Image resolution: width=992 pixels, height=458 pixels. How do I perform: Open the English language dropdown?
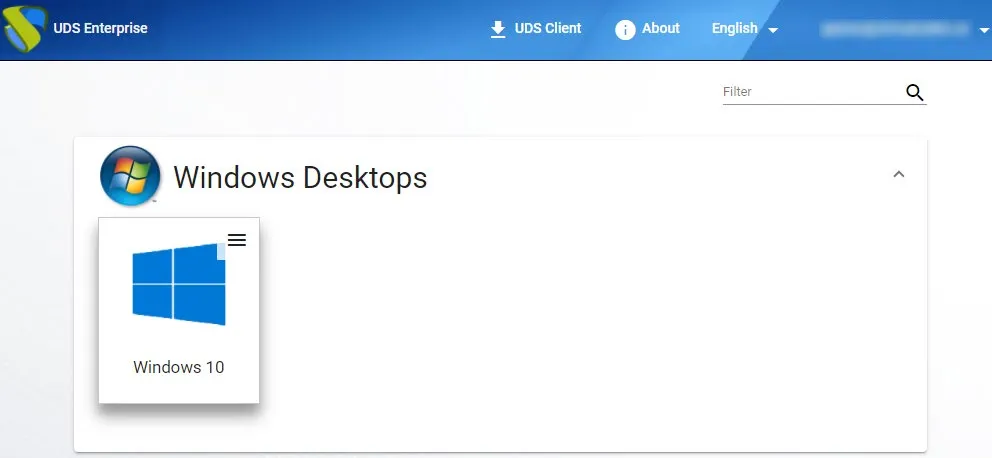745,28
